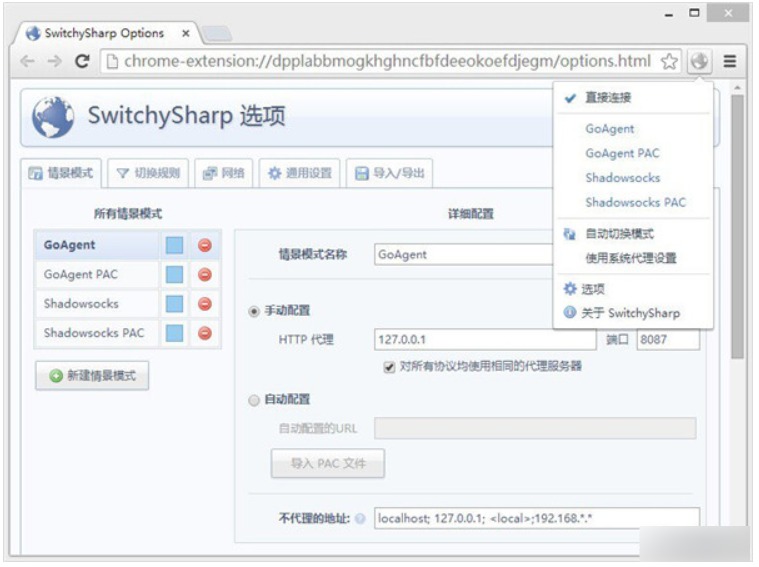Switch to the 切换规则 tab
The width and height of the screenshot is (759, 567).
click(x=149, y=173)
